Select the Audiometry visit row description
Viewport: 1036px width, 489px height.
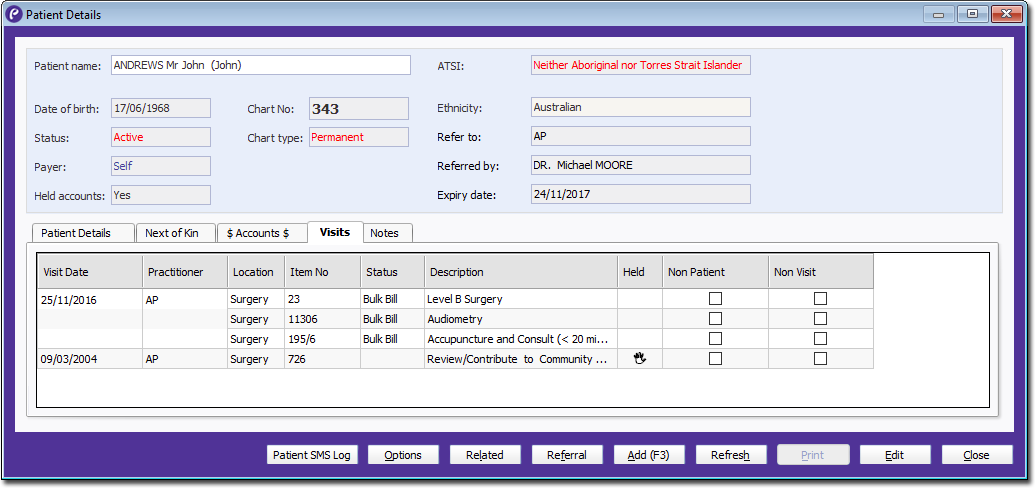tap(520, 319)
